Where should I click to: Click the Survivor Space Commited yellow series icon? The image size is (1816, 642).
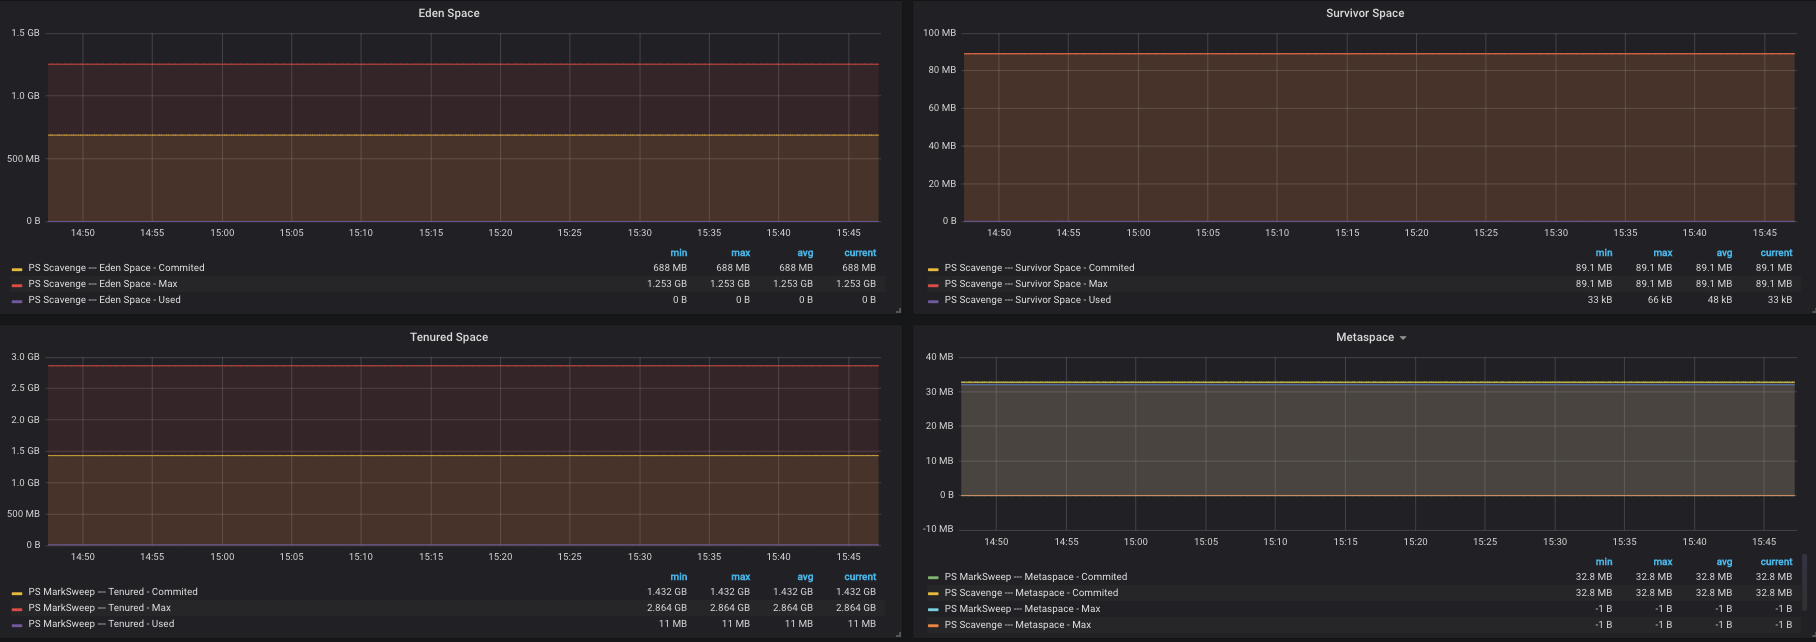(933, 269)
